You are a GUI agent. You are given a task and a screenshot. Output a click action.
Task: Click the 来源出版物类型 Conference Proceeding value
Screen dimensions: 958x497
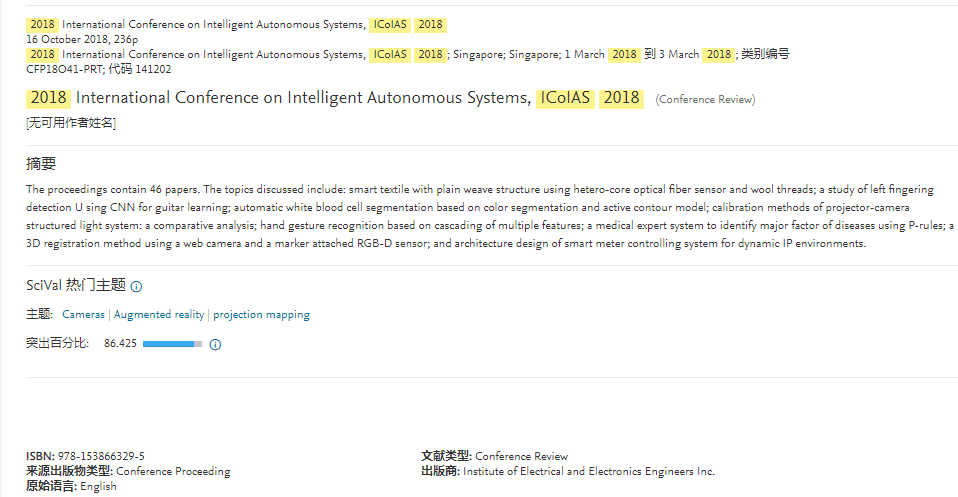(x=174, y=471)
